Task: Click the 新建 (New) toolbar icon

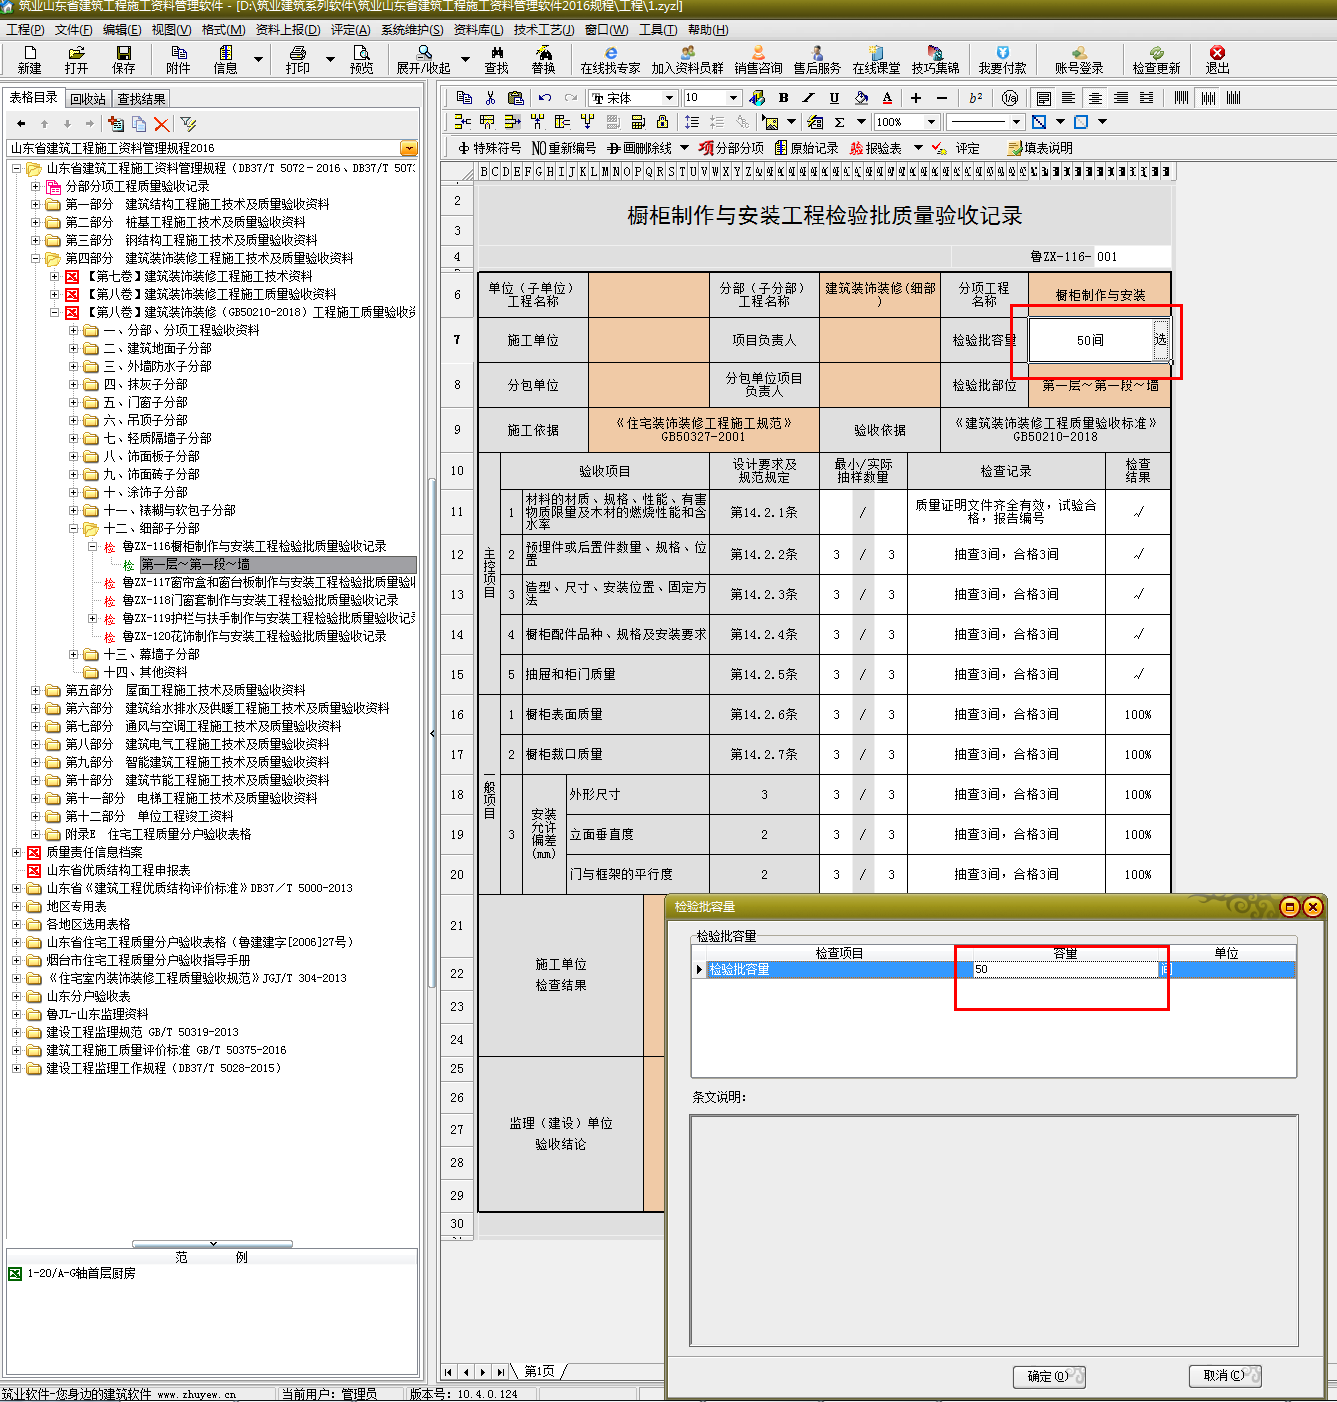Action: click(x=29, y=59)
